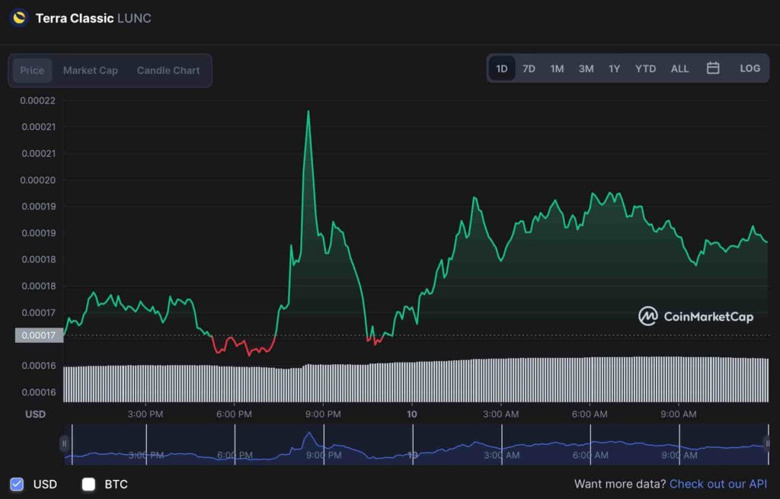Switch to the Market Cap tab
This screenshot has height=499, width=780.
[x=90, y=71]
